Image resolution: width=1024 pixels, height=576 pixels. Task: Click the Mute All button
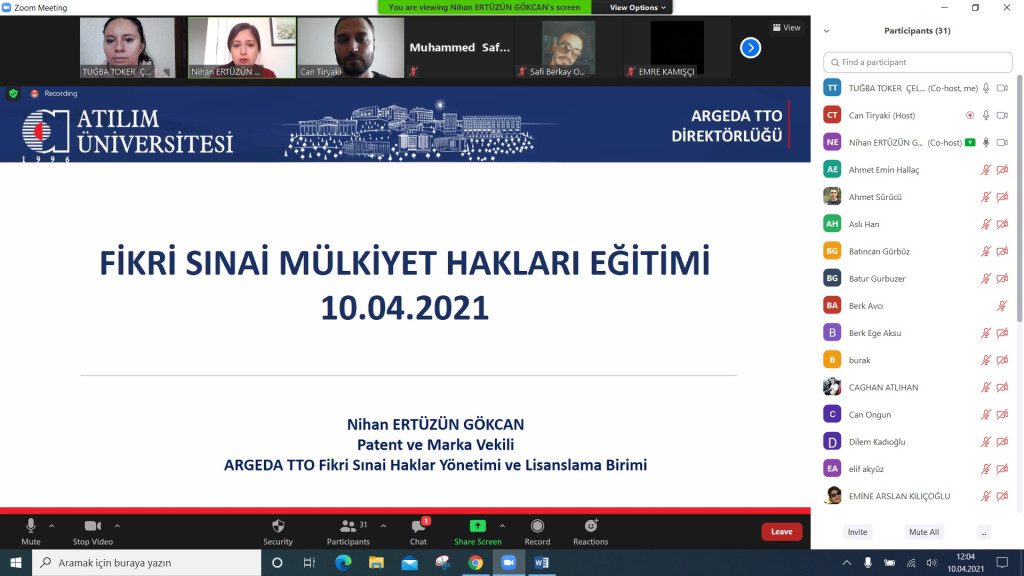click(923, 531)
